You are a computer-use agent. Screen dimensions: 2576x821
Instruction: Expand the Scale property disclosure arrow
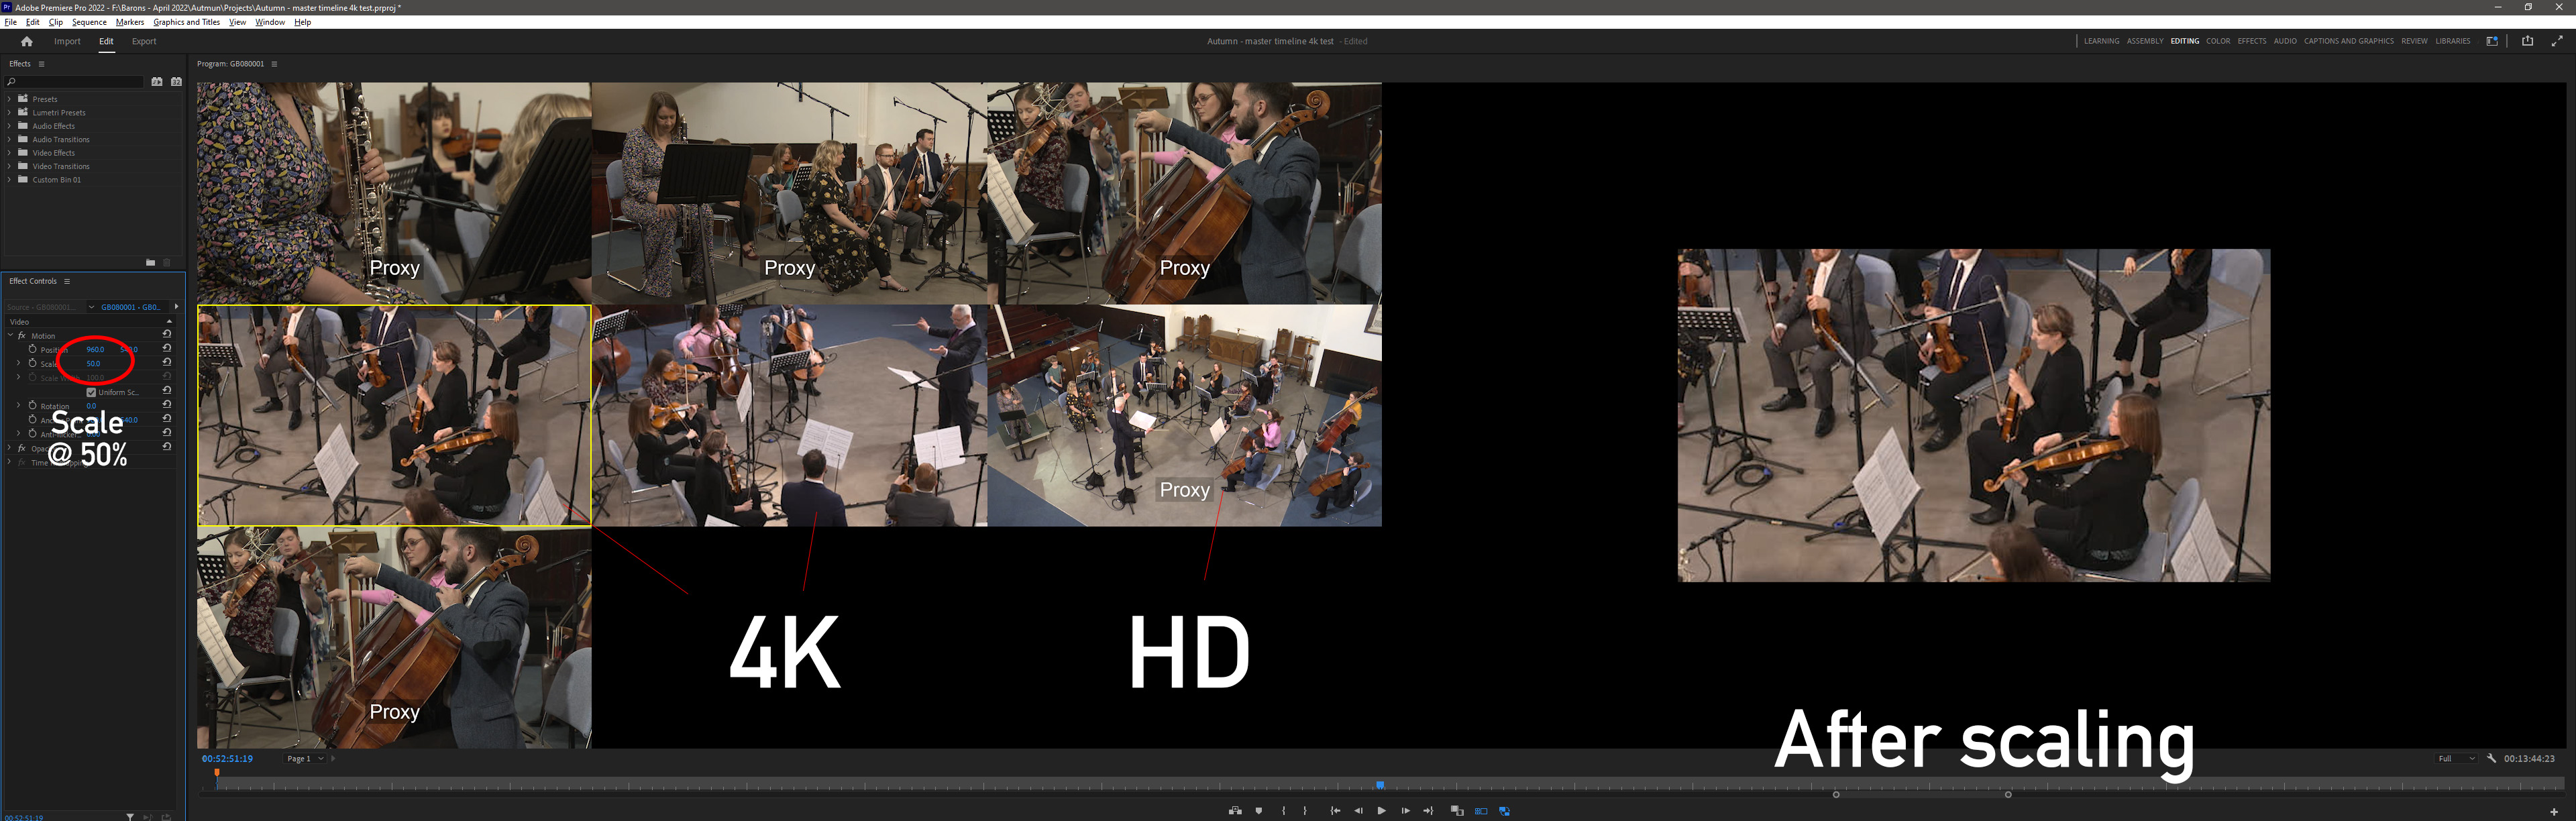(18, 363)
